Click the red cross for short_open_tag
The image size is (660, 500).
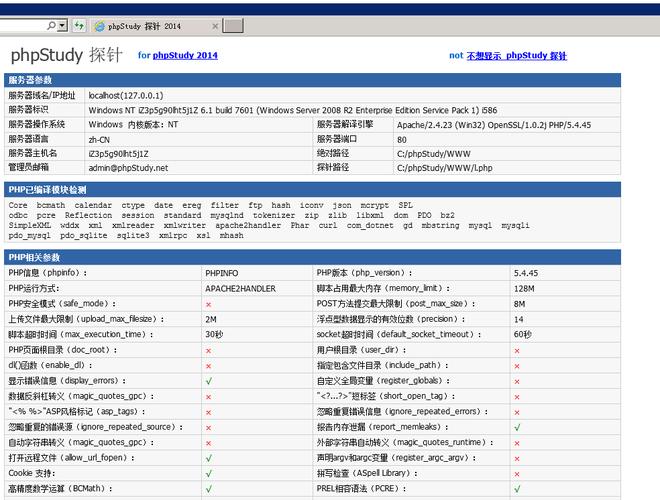click(517, 397)
